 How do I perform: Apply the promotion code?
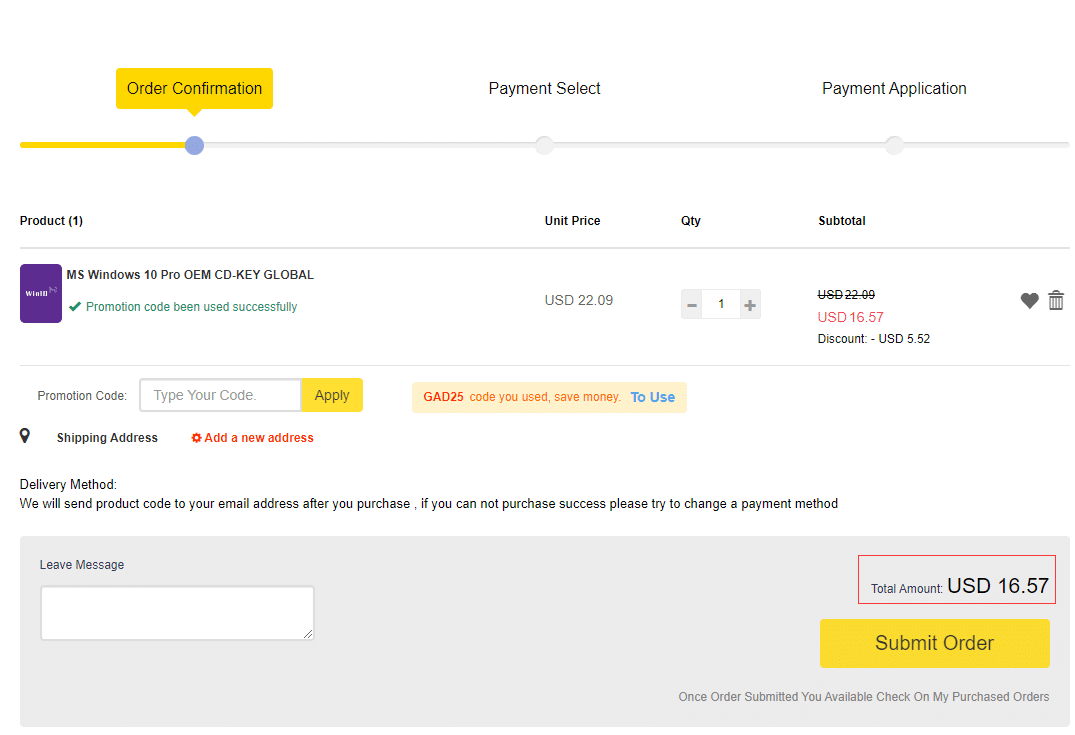click(332, 395)
